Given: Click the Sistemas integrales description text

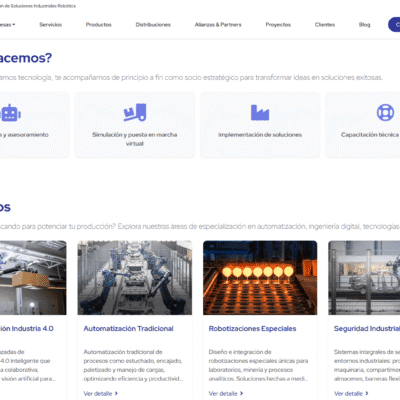Looking at the screenshot, I should (367, 365).
